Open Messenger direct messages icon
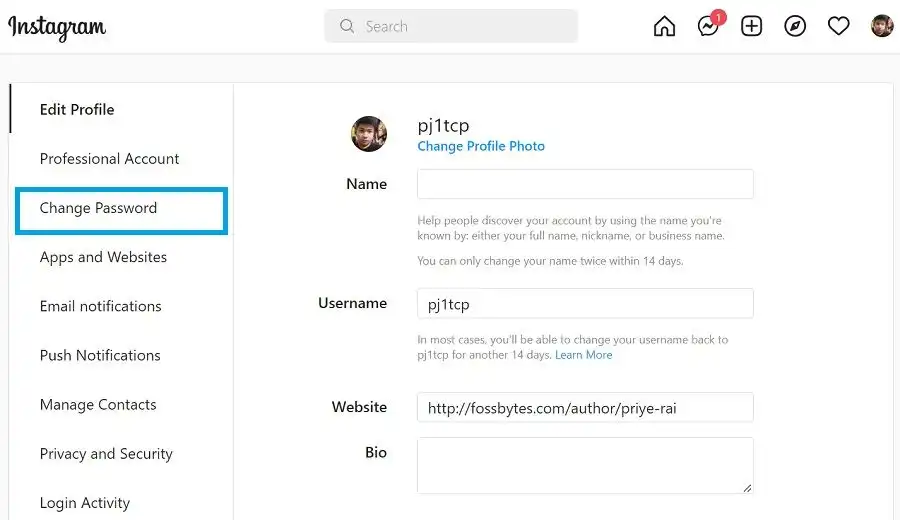Image resolution: width=900 pixels, height=520 pixels. point(708,27)
